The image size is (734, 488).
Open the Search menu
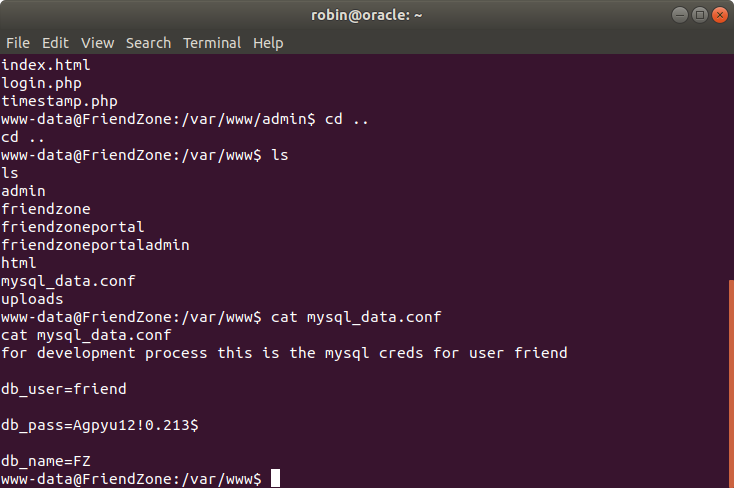point(148,43)
